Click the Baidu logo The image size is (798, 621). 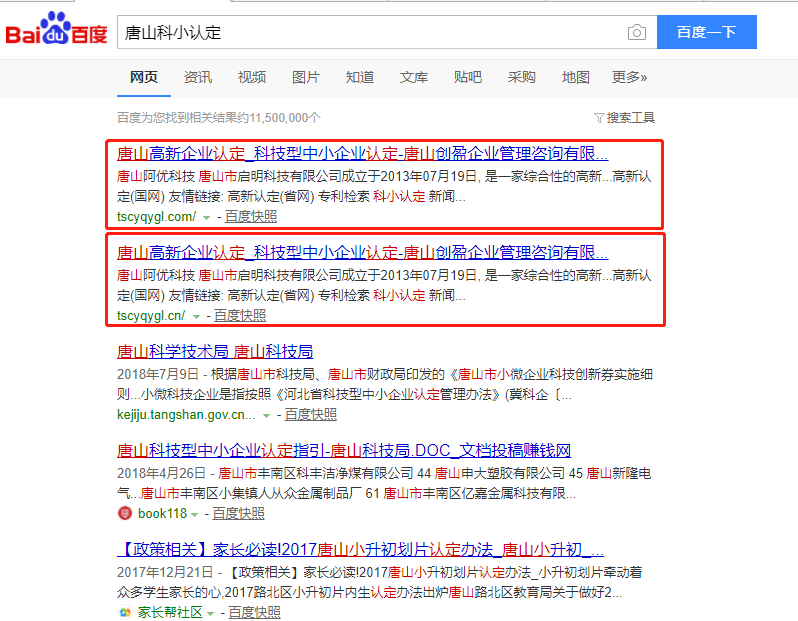point(57,32)
